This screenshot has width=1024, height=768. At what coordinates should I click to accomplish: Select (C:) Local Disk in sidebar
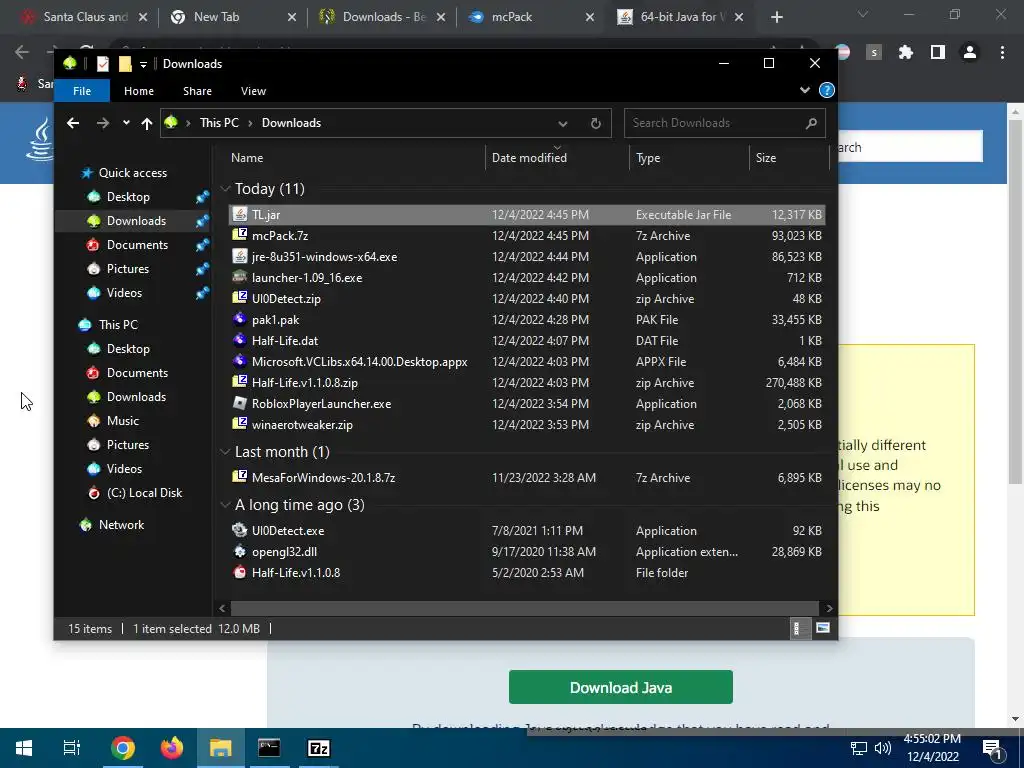pyautogui.click(x=144, y=493)
